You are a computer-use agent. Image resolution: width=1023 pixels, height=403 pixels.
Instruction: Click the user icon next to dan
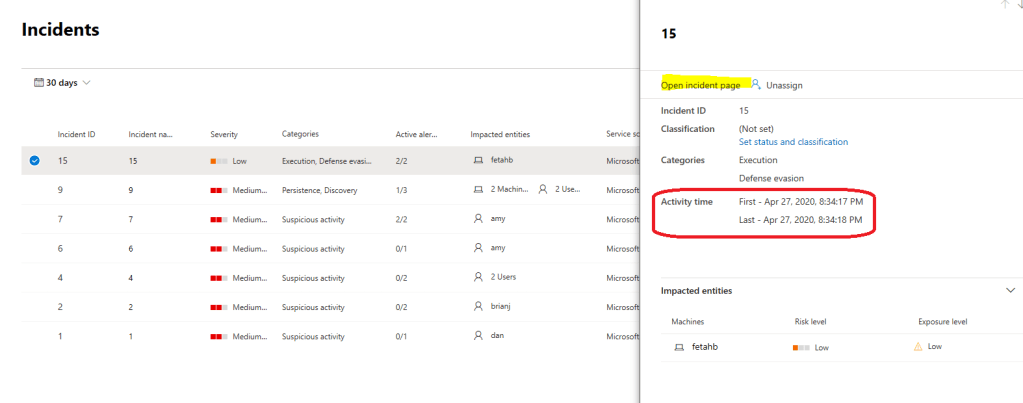478,336
